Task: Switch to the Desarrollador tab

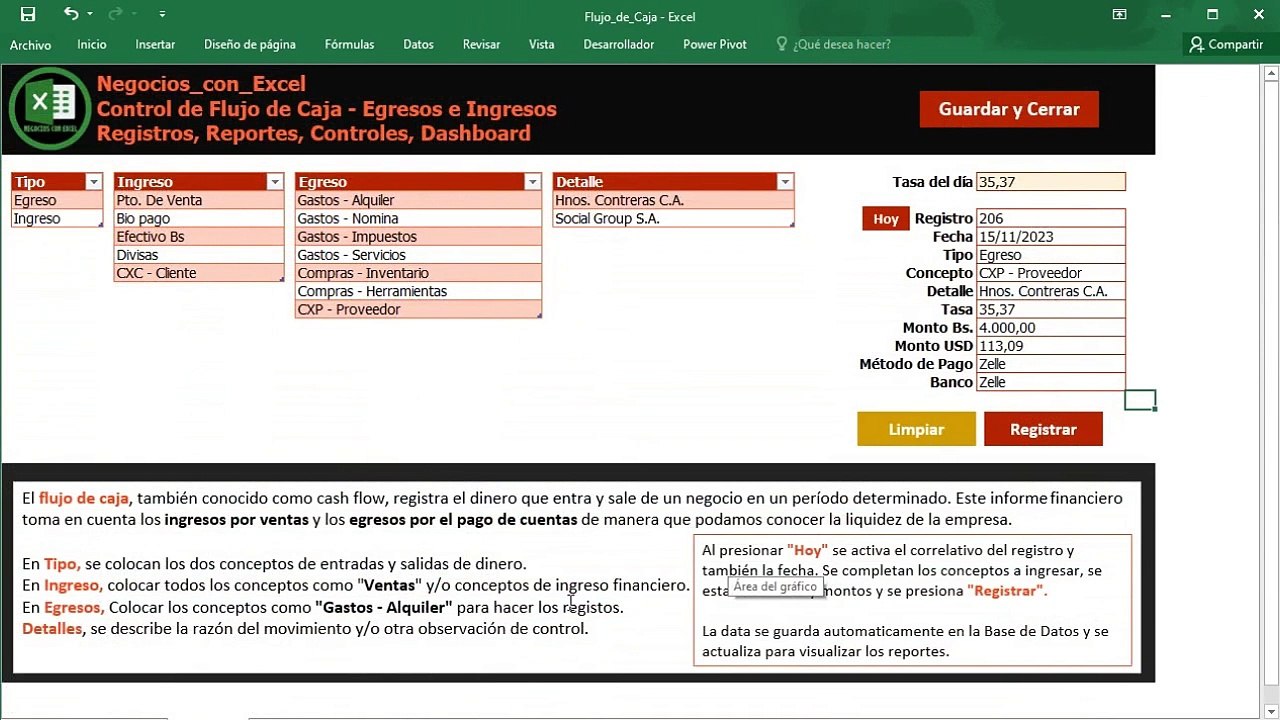Action: pyautogui.click(x=619, y=44)
